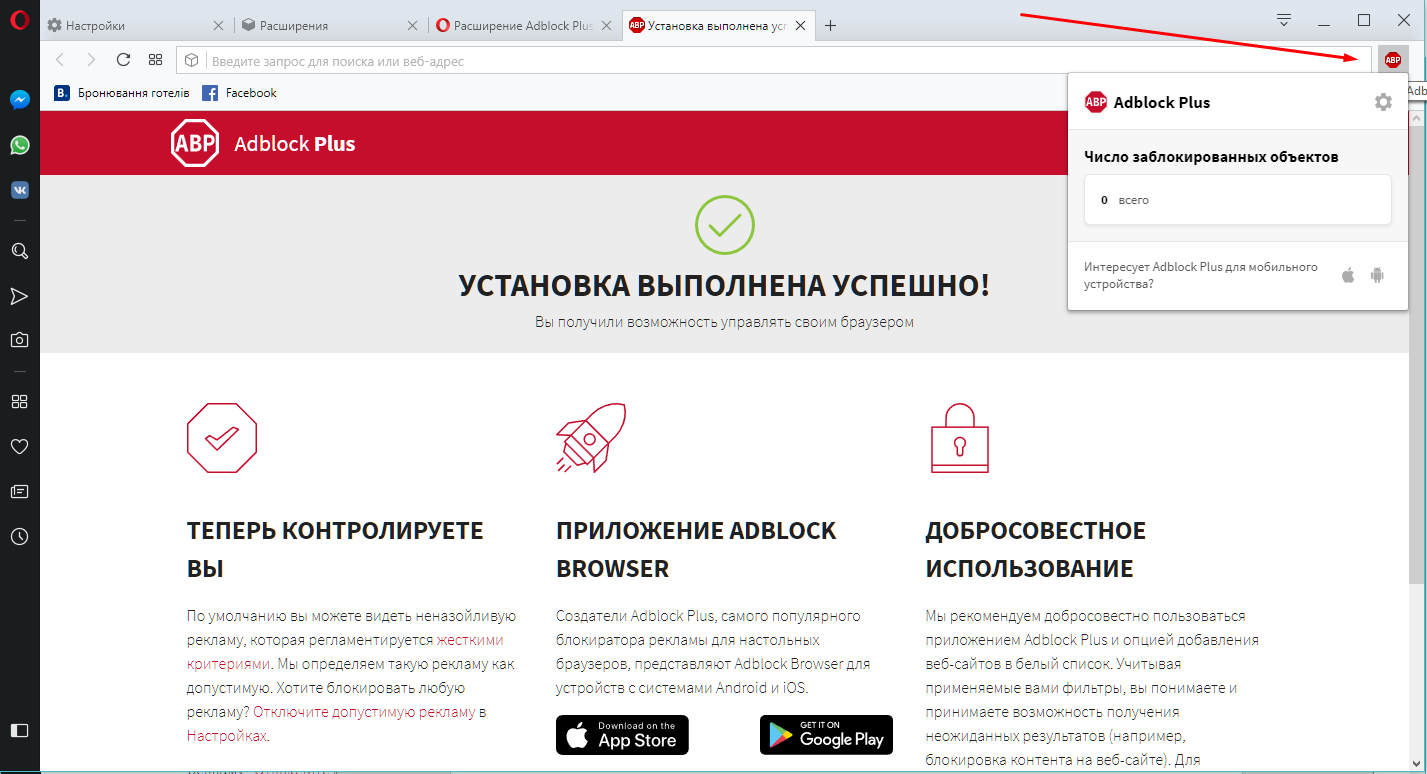Click the green success checkmark circle
This screenshot has width=1427, height=774.
tap(725, 225)
